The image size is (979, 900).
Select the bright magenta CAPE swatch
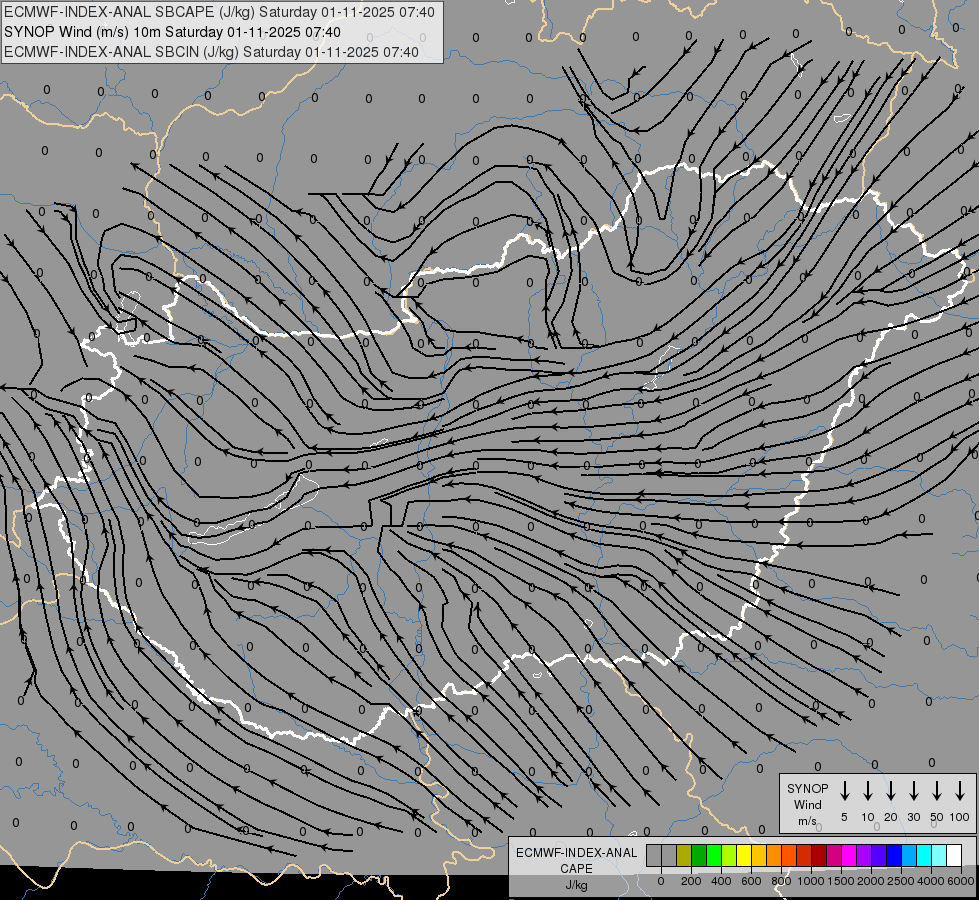point(849,855)
